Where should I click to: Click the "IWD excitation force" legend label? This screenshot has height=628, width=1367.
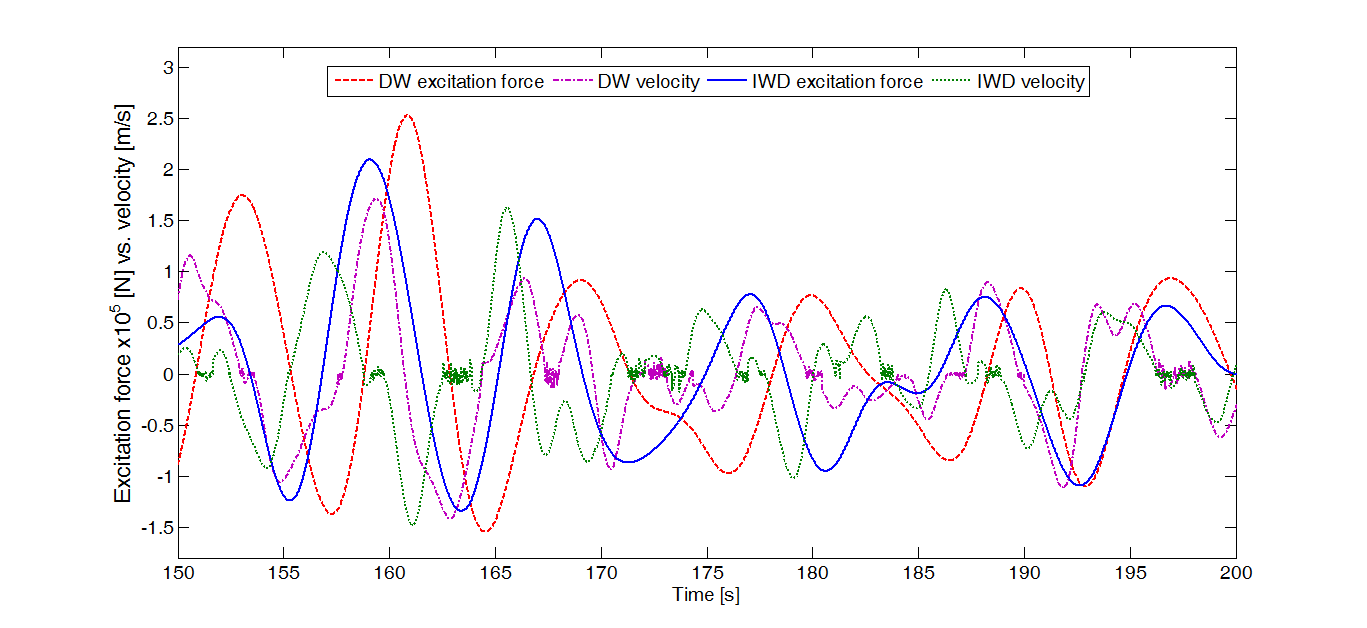[837, 82]
